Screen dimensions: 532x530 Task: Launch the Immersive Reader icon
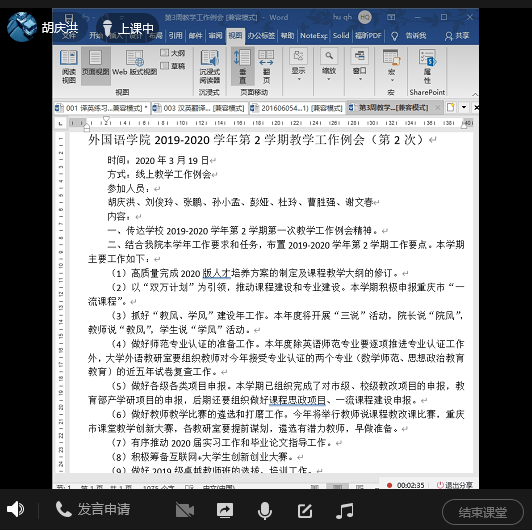point(209,67)
